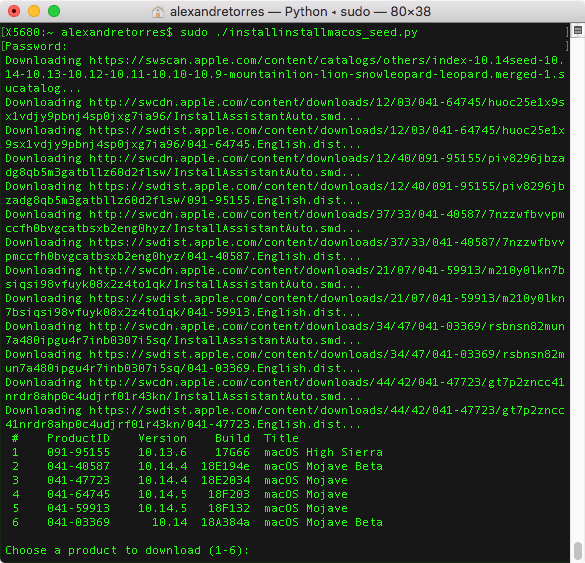Click 'macOS Mojave Beta' in row 2
Viewport: 585px width, 563px height.
click(x=323, y=466)
